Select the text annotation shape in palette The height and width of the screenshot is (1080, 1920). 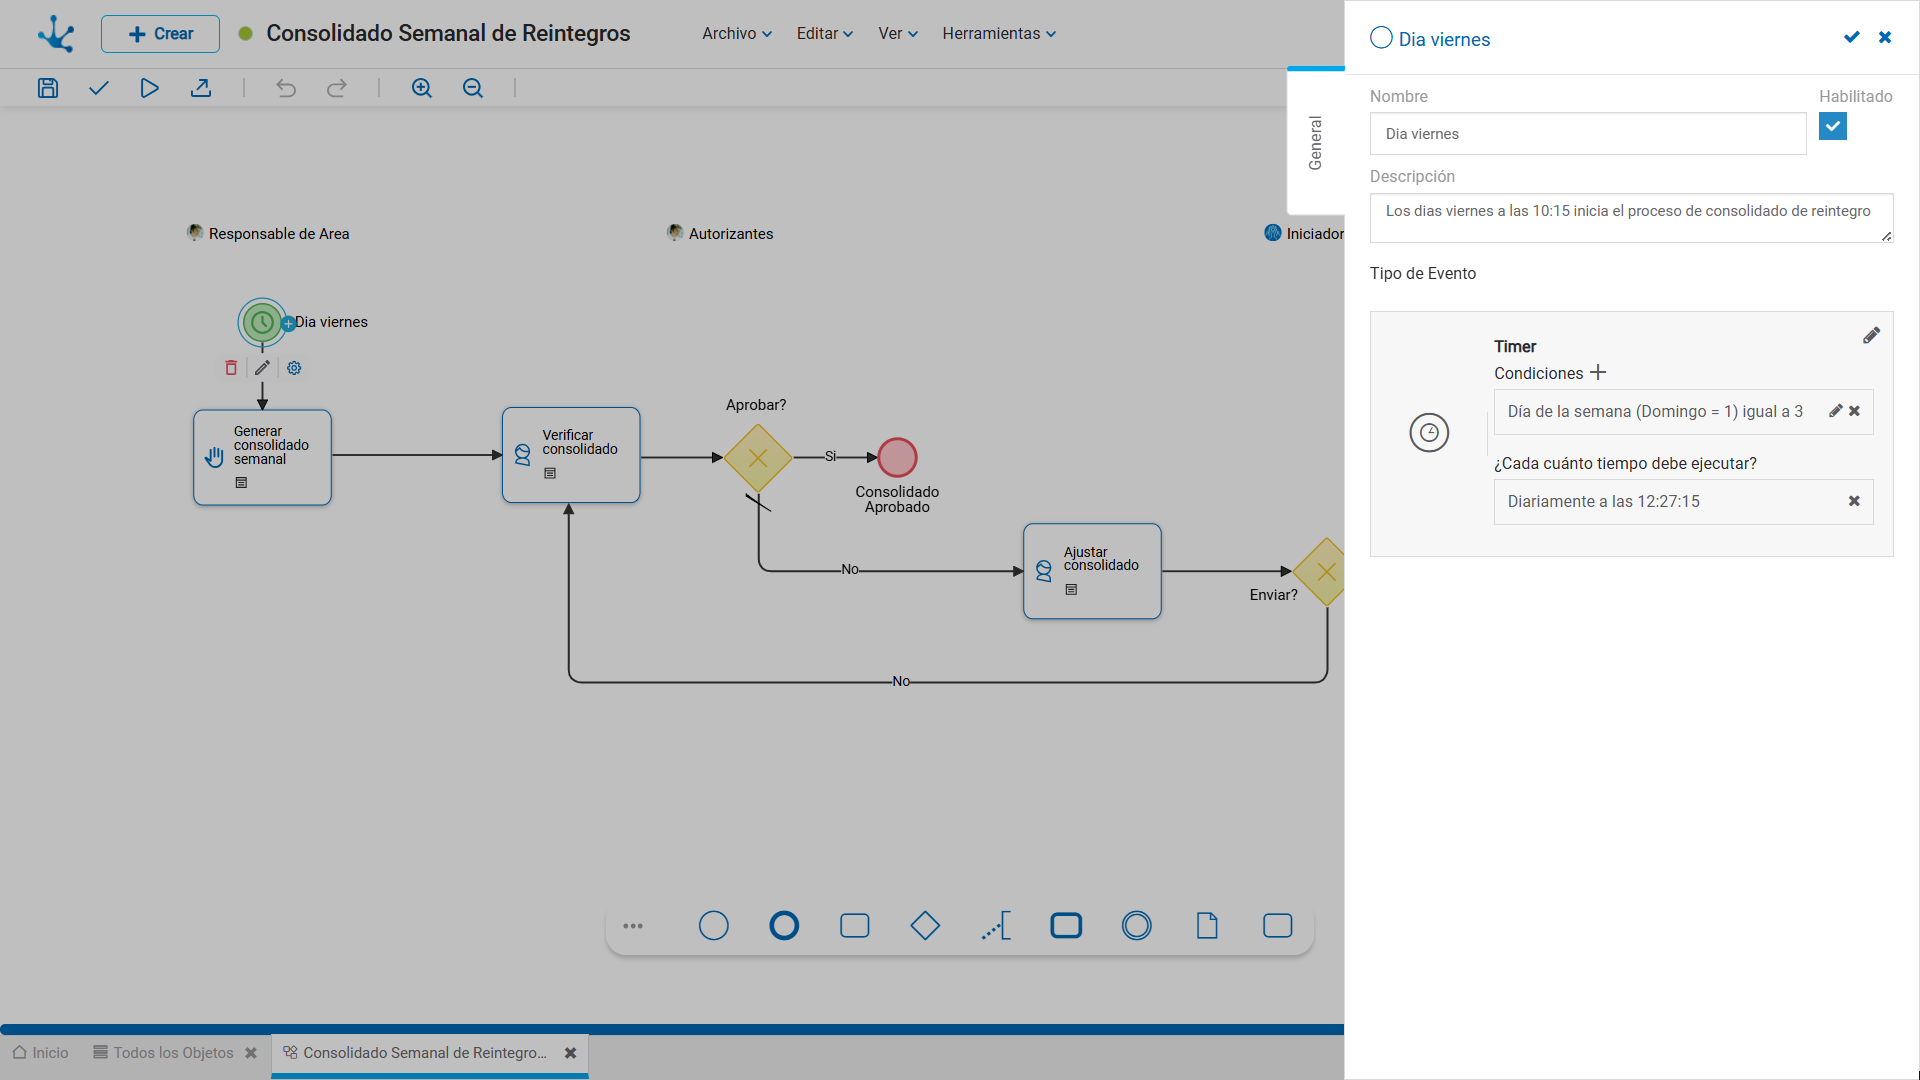pos(996,926)
